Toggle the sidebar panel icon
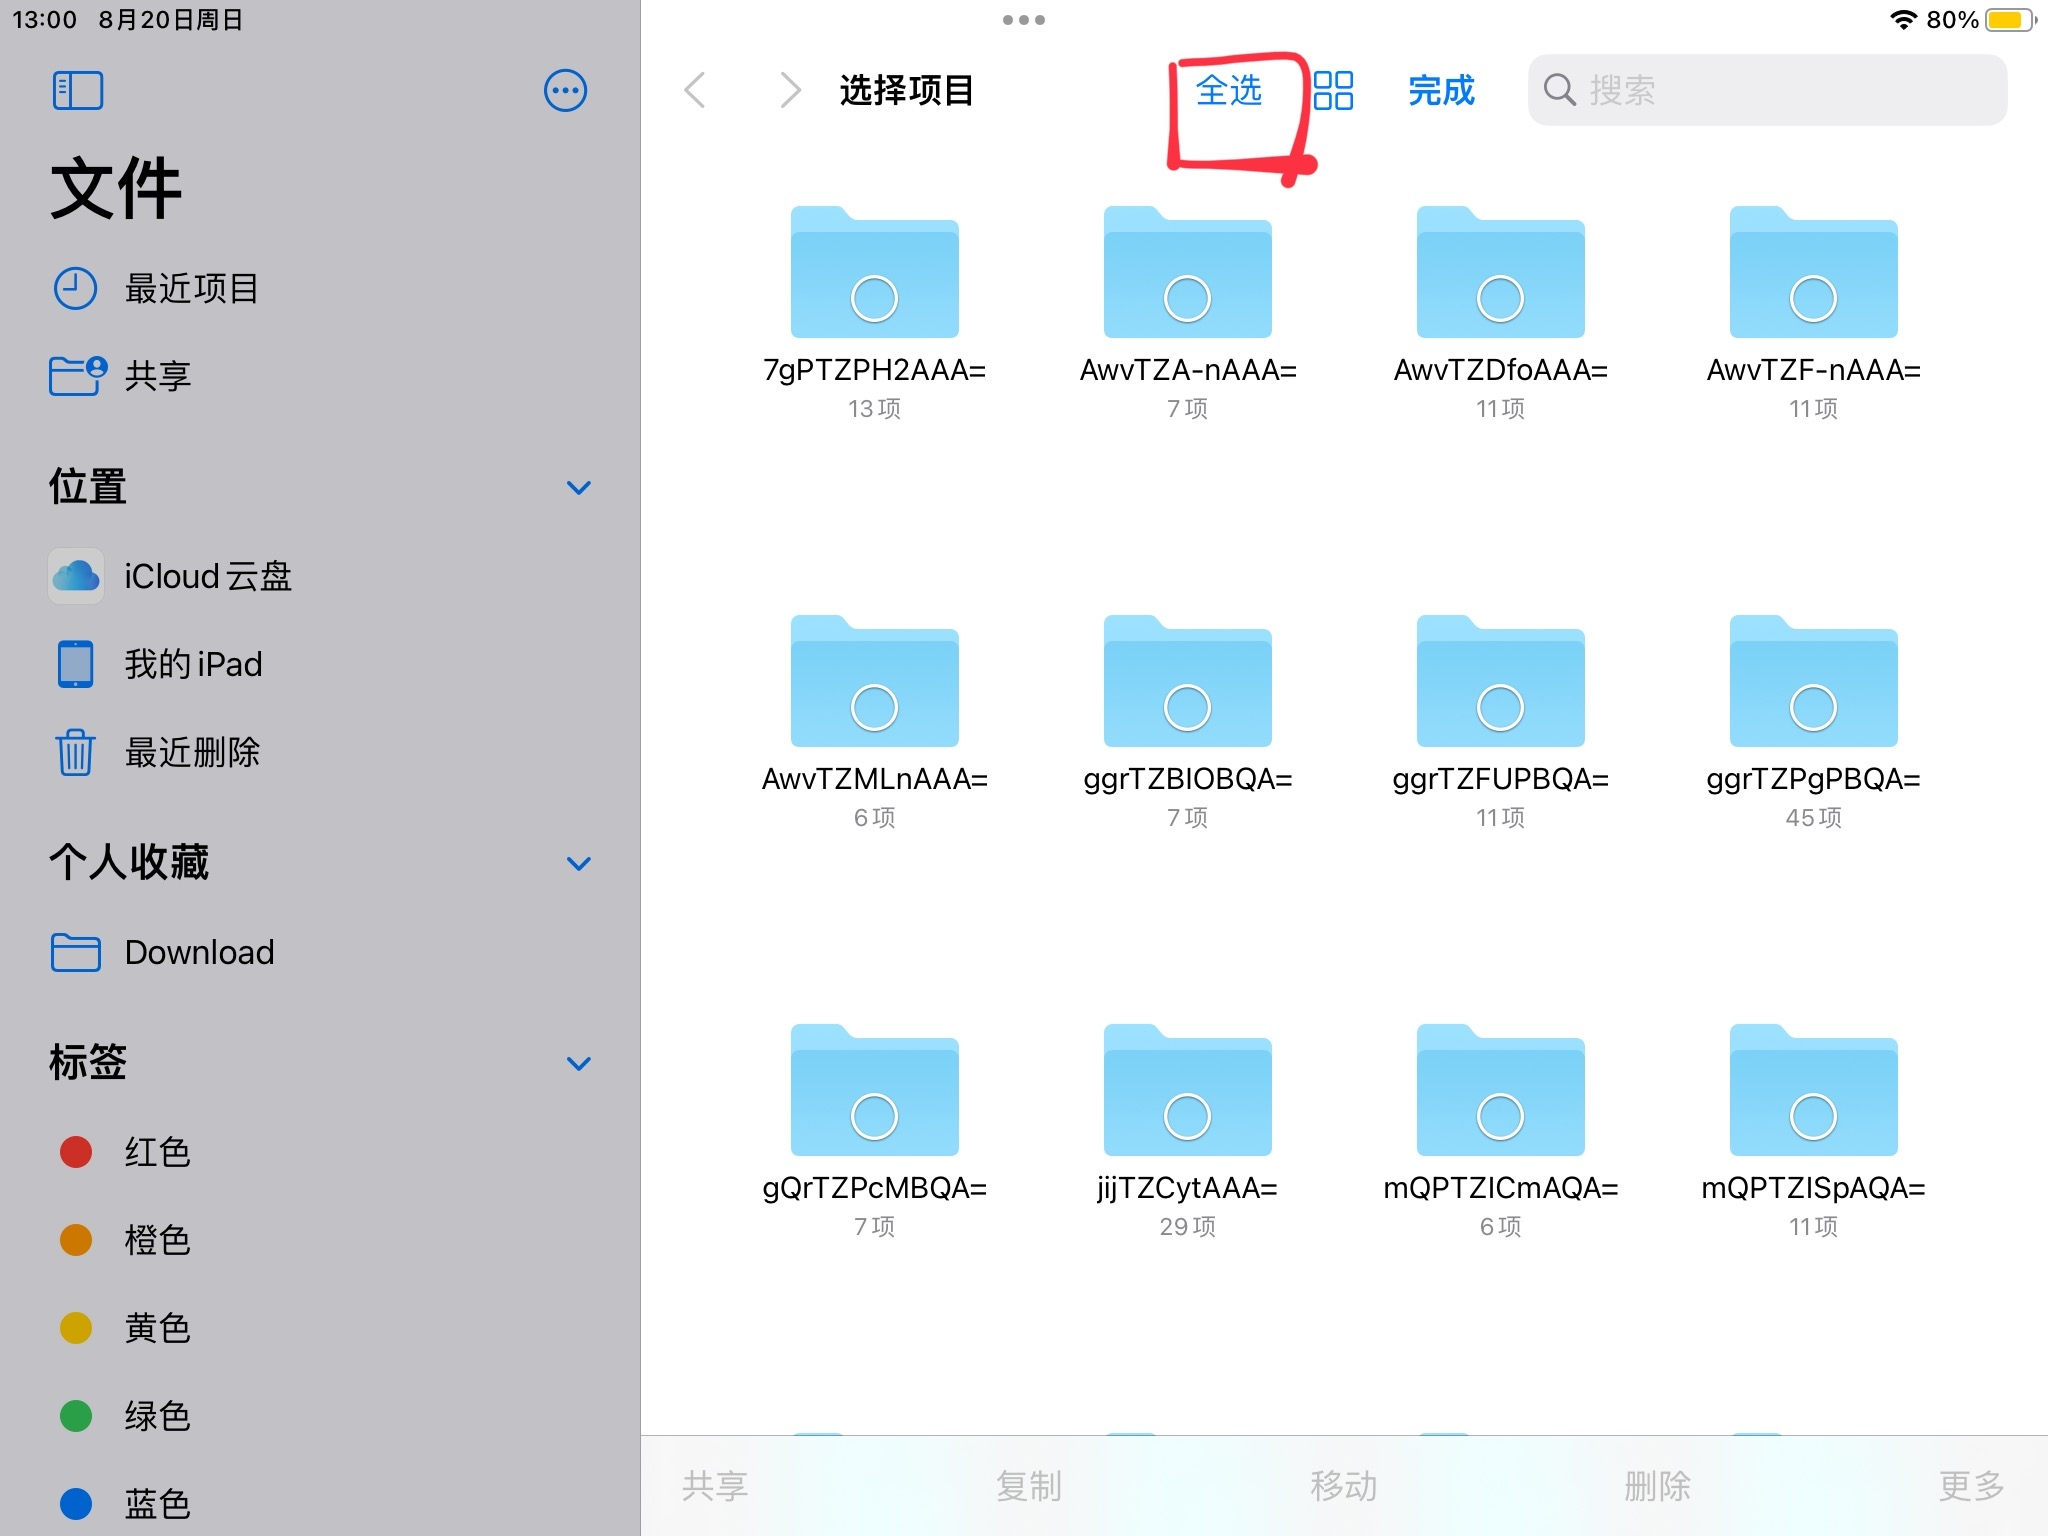This screenshot has height=1536, width=2048. point(77,91)
